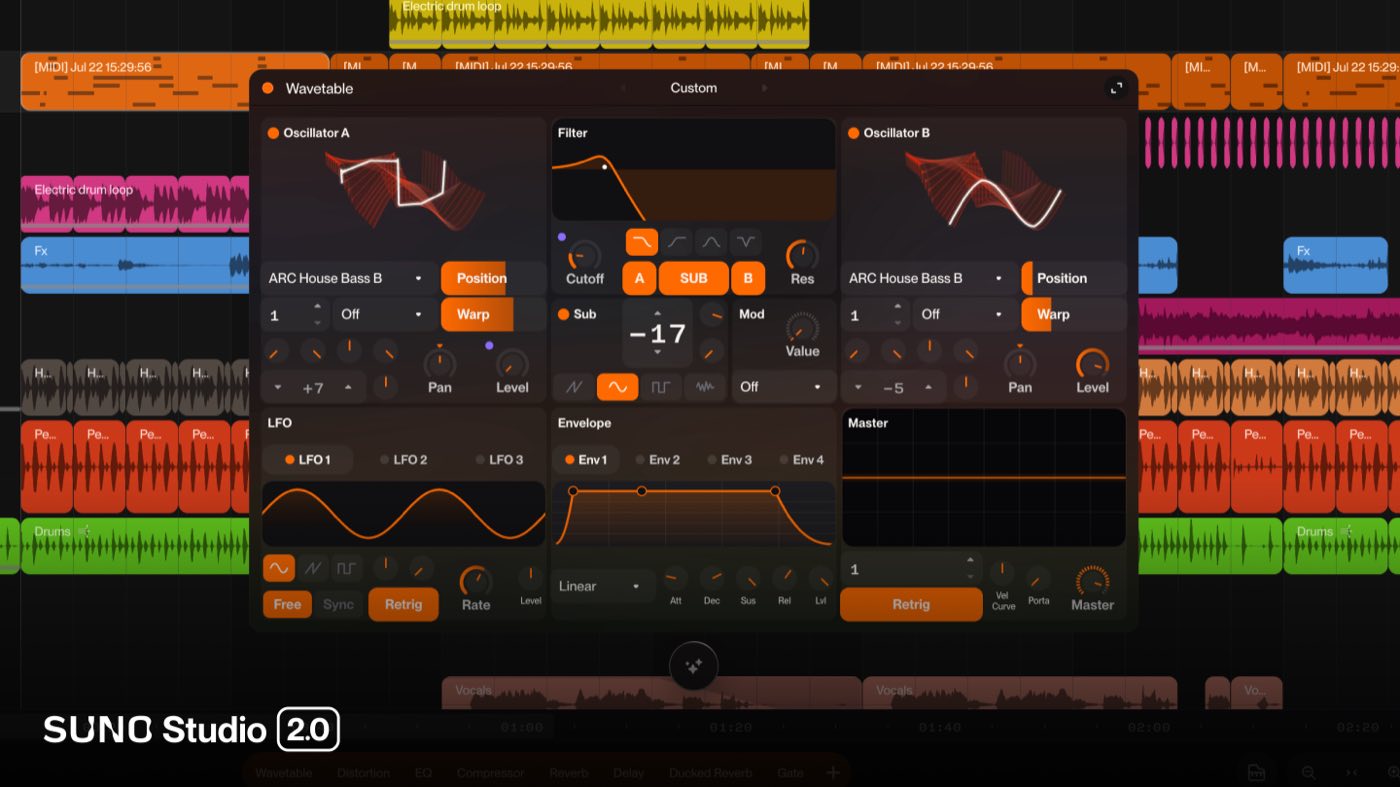Select the sine LFO shape icon

[x=278, y=569]
